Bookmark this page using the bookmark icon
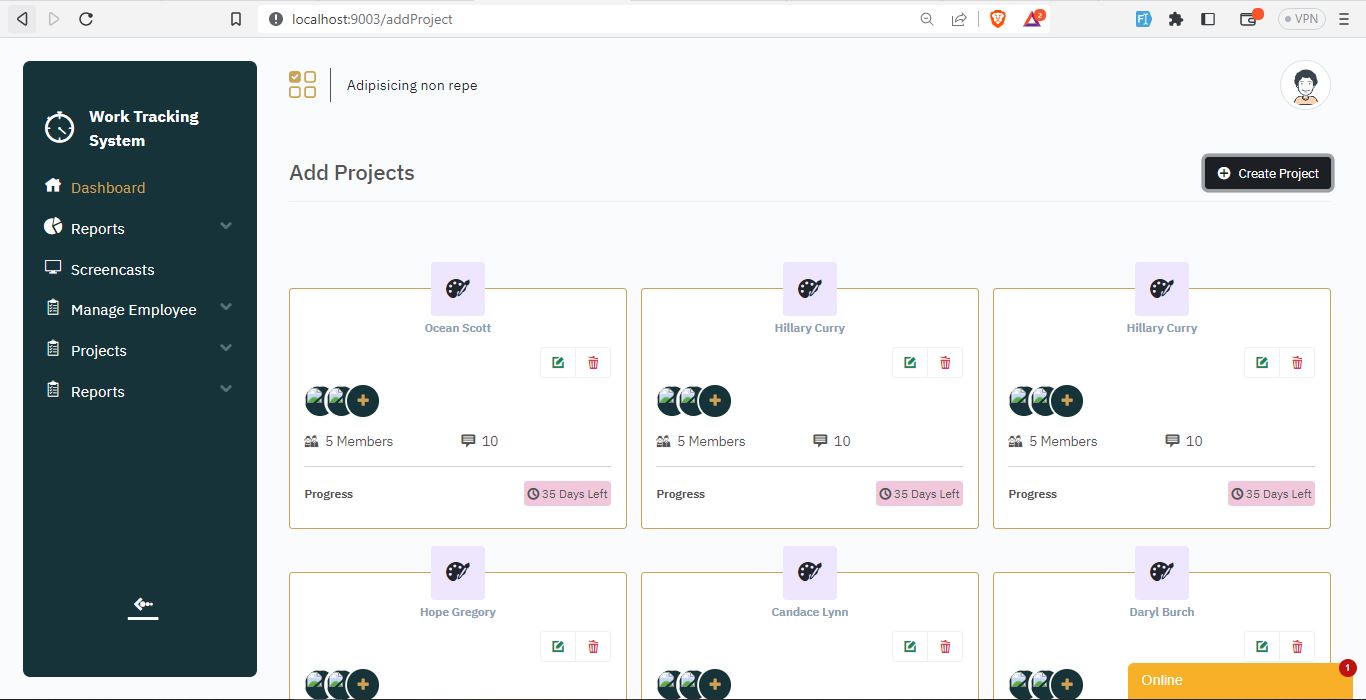 [x=236, y=19]
